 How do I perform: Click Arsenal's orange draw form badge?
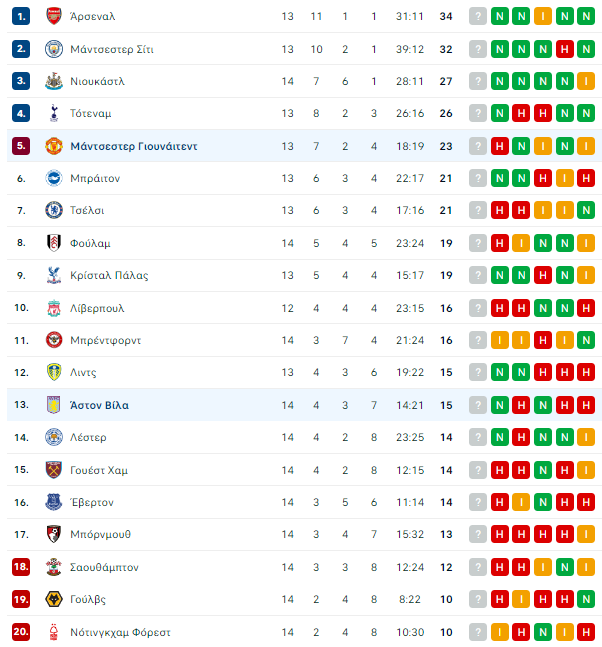point(543,17)
